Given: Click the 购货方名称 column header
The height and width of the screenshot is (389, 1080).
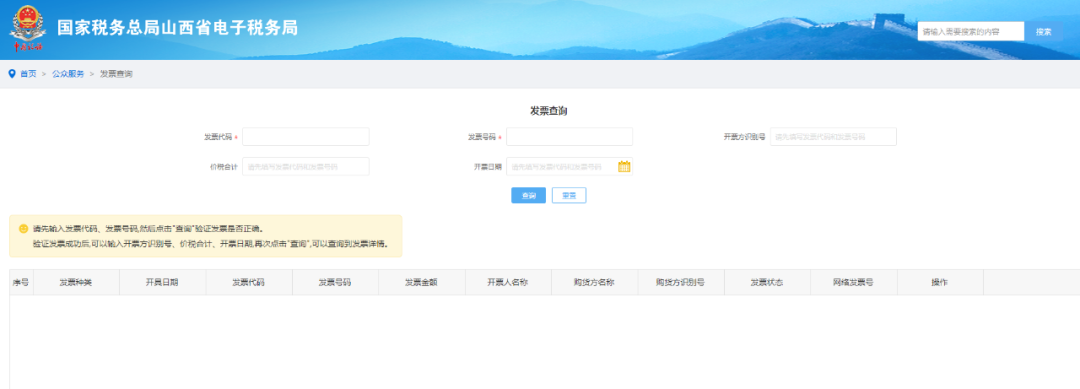Looking at the screenshot, I should [x=594, y=282].
